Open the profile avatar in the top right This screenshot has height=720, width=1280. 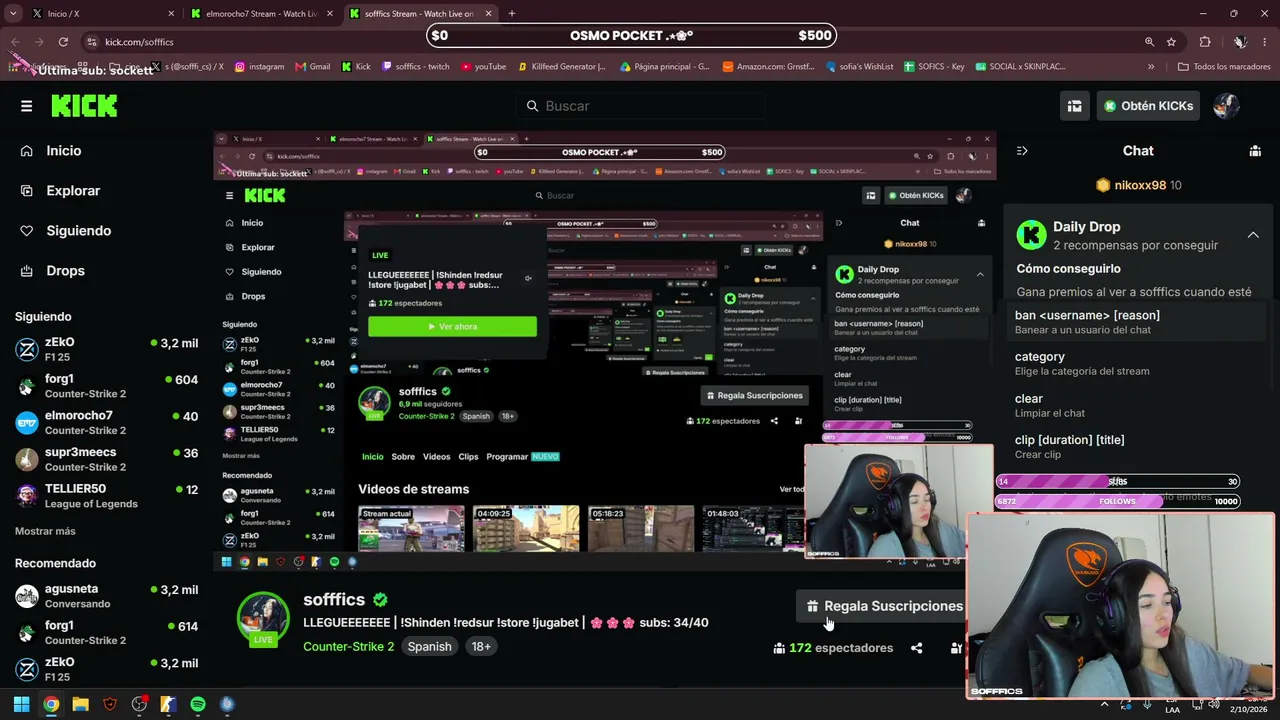[1226, 106]
